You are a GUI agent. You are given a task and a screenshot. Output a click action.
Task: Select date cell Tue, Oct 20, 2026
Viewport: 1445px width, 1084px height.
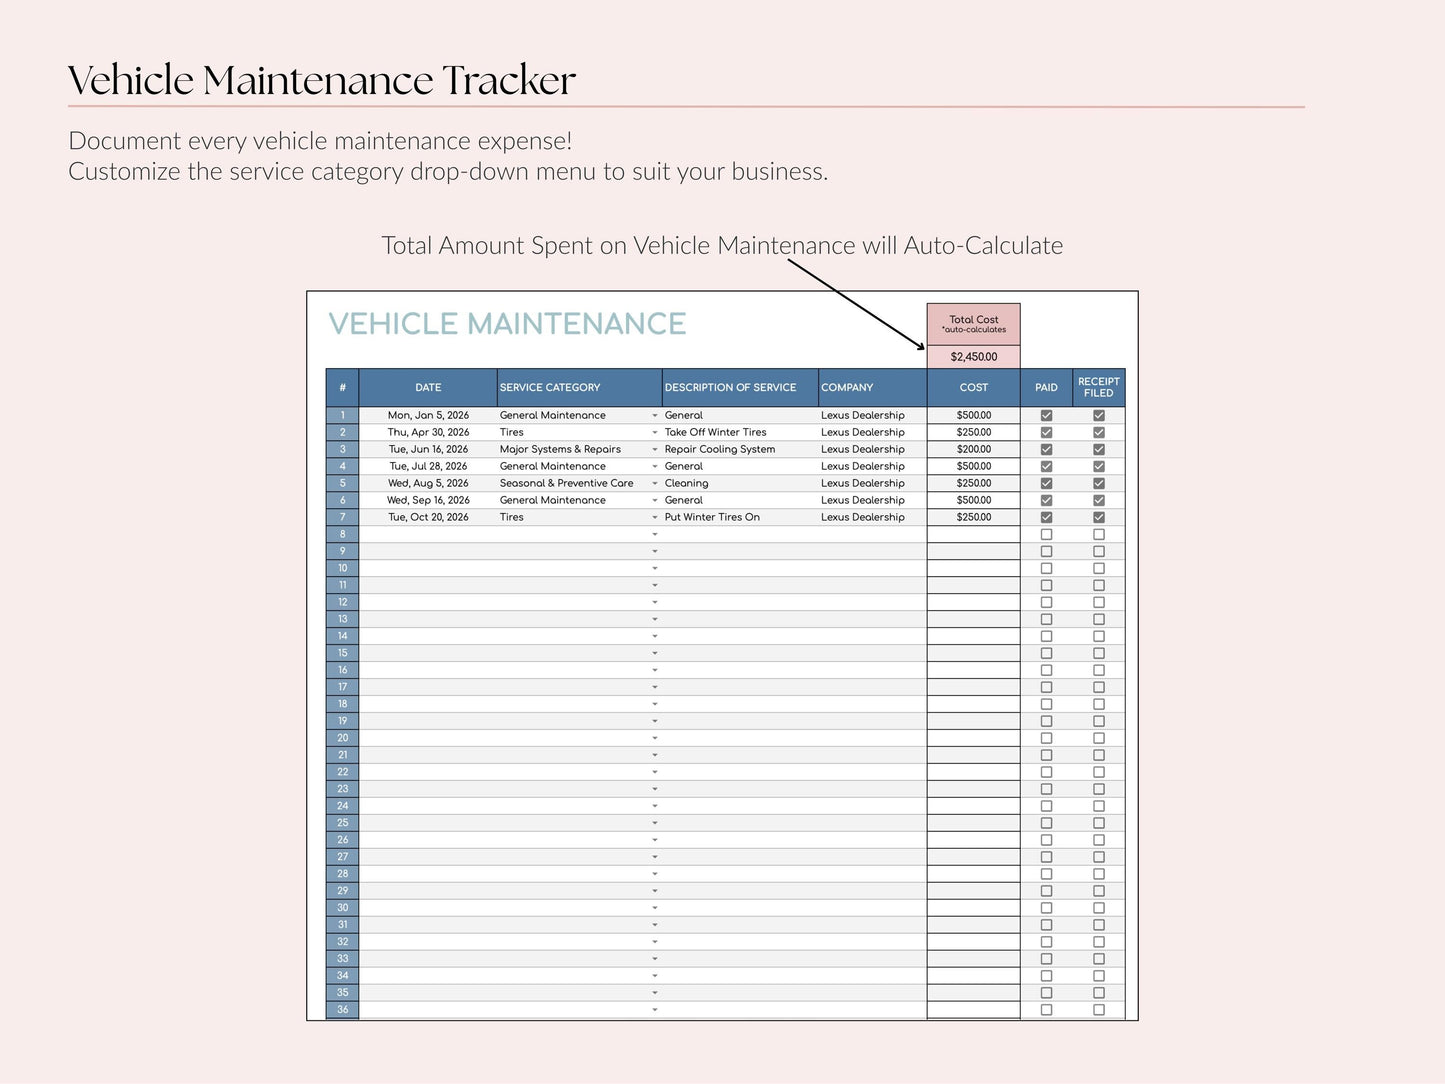428,517
